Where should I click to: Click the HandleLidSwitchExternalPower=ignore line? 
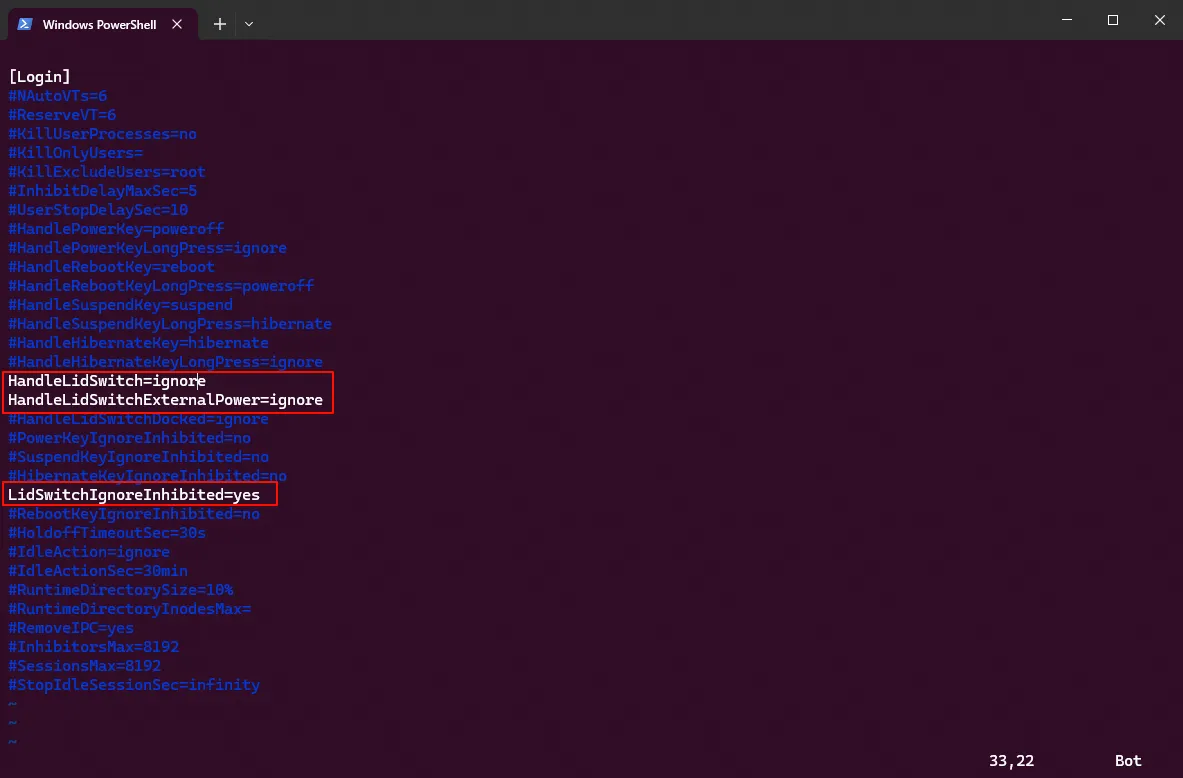coord(165,400)
